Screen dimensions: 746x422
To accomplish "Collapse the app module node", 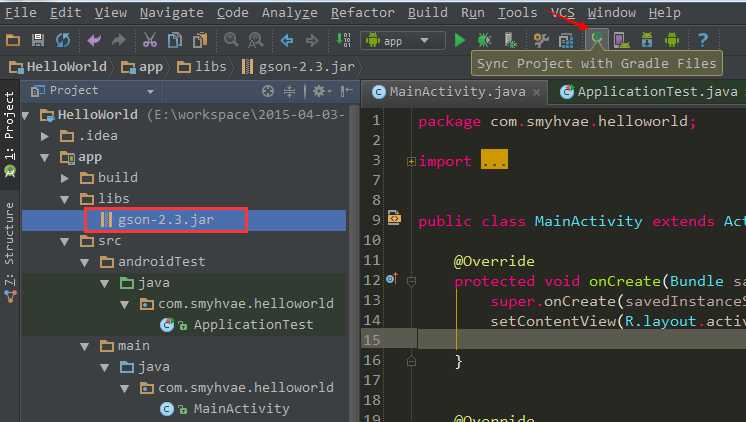I will pos(45,157).
